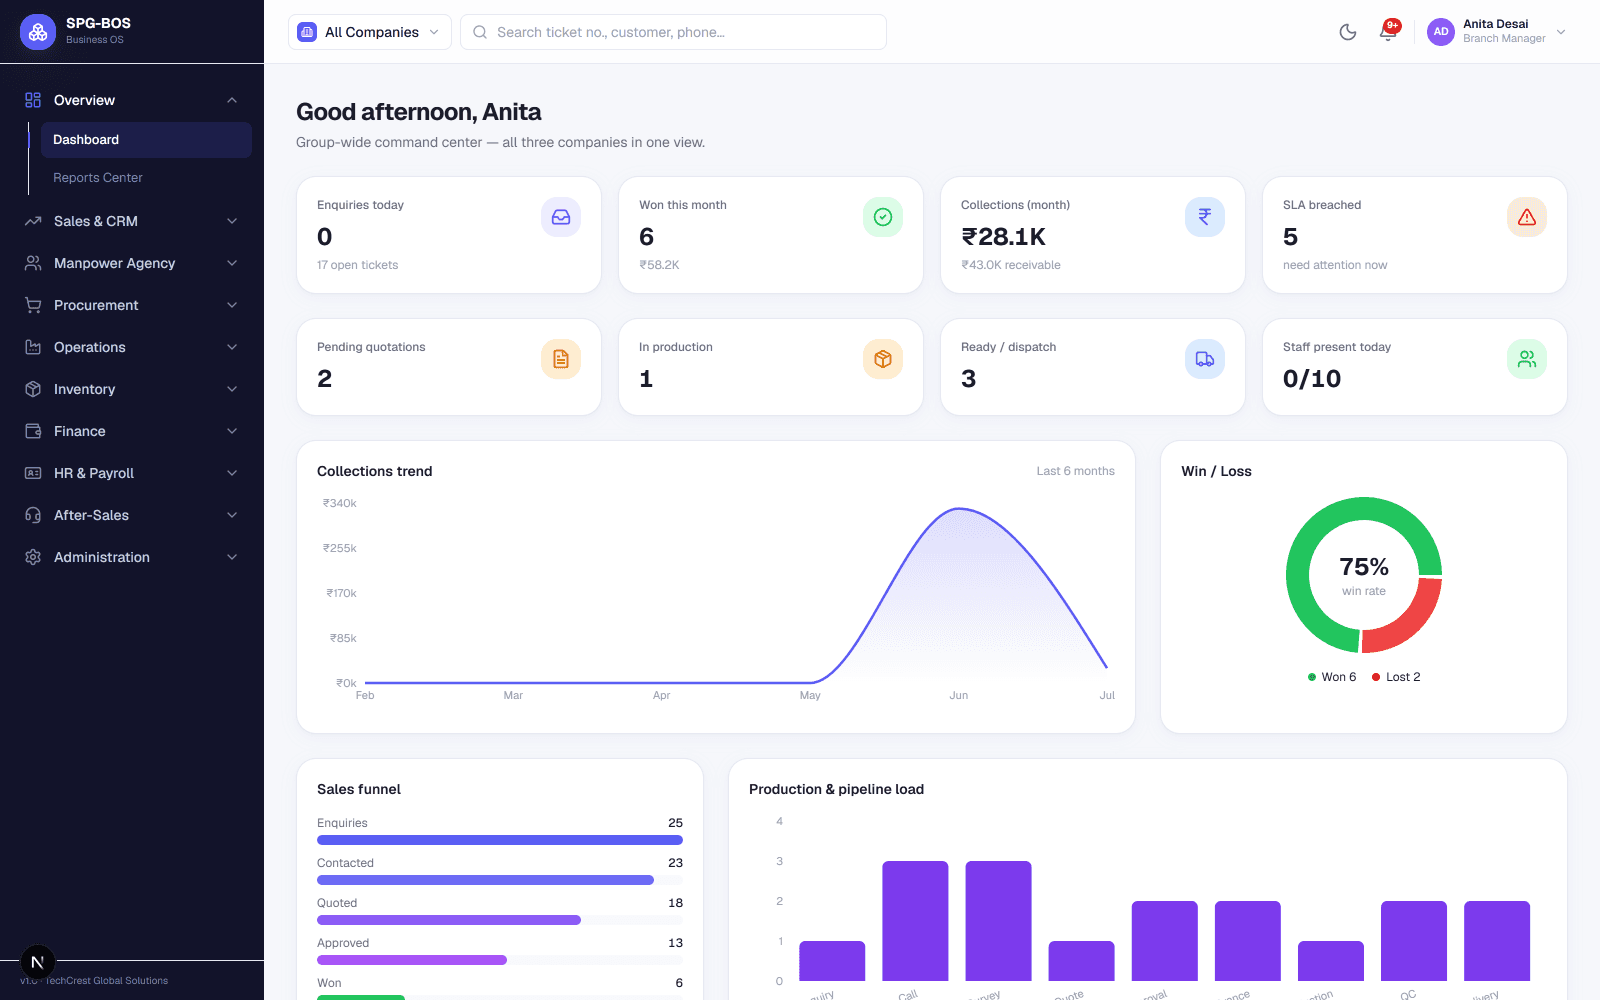Open Manpower Agency menu label
1600x1000 pixels.
[114, 263]
